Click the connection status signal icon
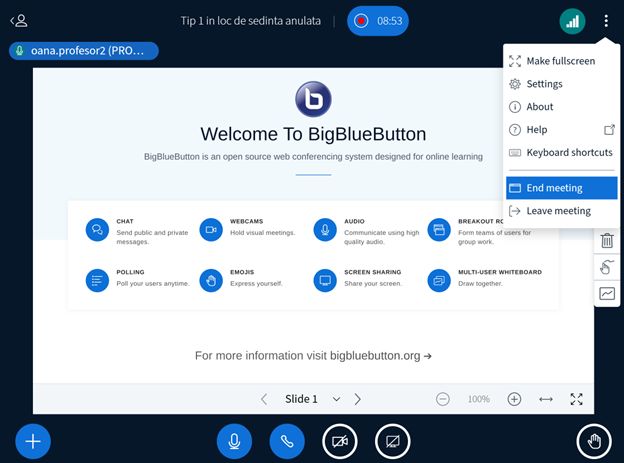Image resolution: width=624 pixels, height=463 pixels. coord(572,21)
